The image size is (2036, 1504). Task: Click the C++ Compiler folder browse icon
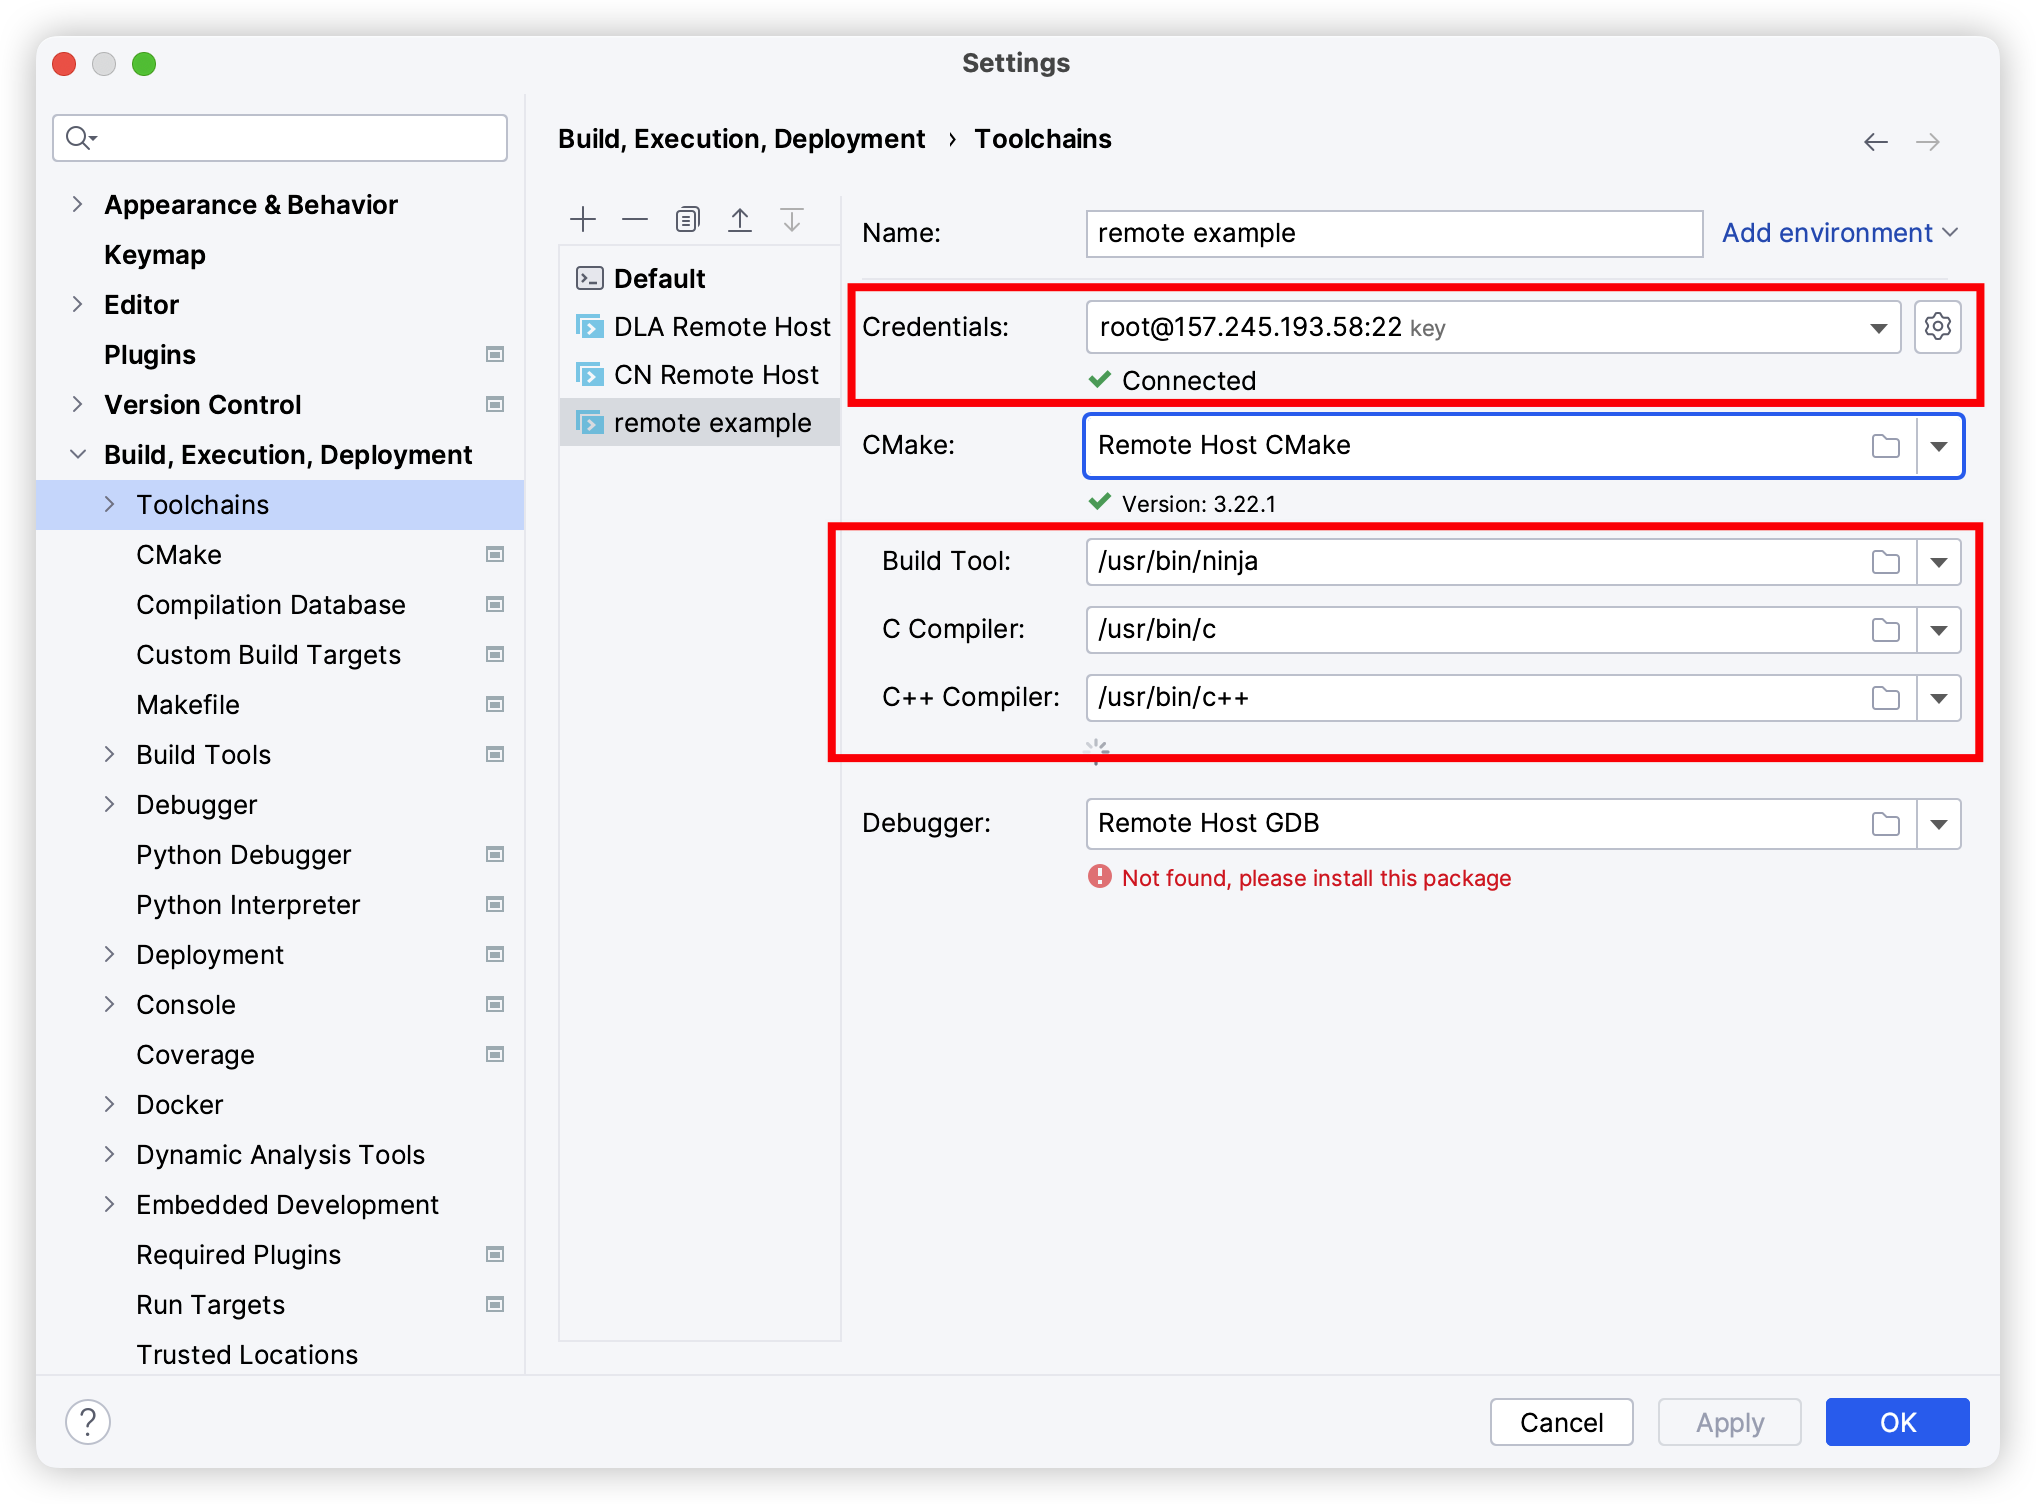click(1884, 696)
